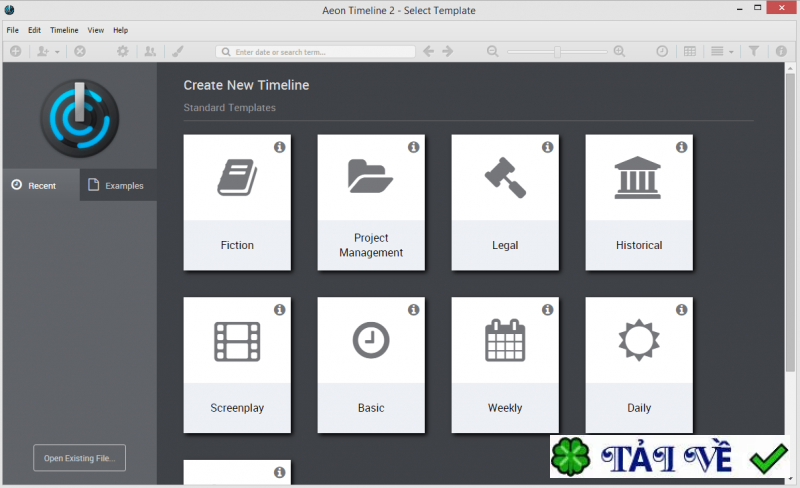
Task: Open the Help menu
Action: click(120, 30)
